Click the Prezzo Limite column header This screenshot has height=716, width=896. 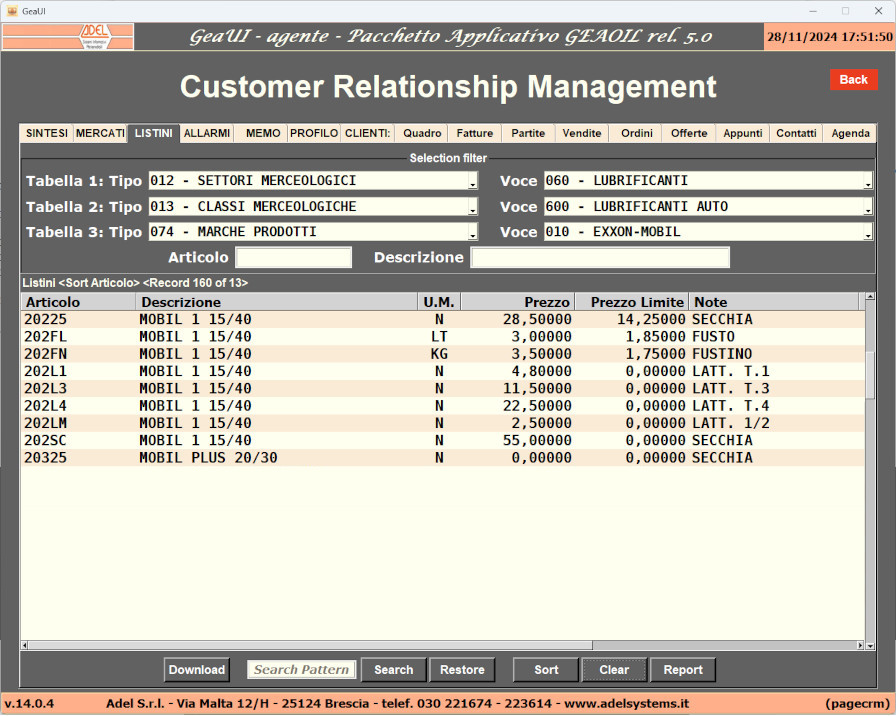632,302
